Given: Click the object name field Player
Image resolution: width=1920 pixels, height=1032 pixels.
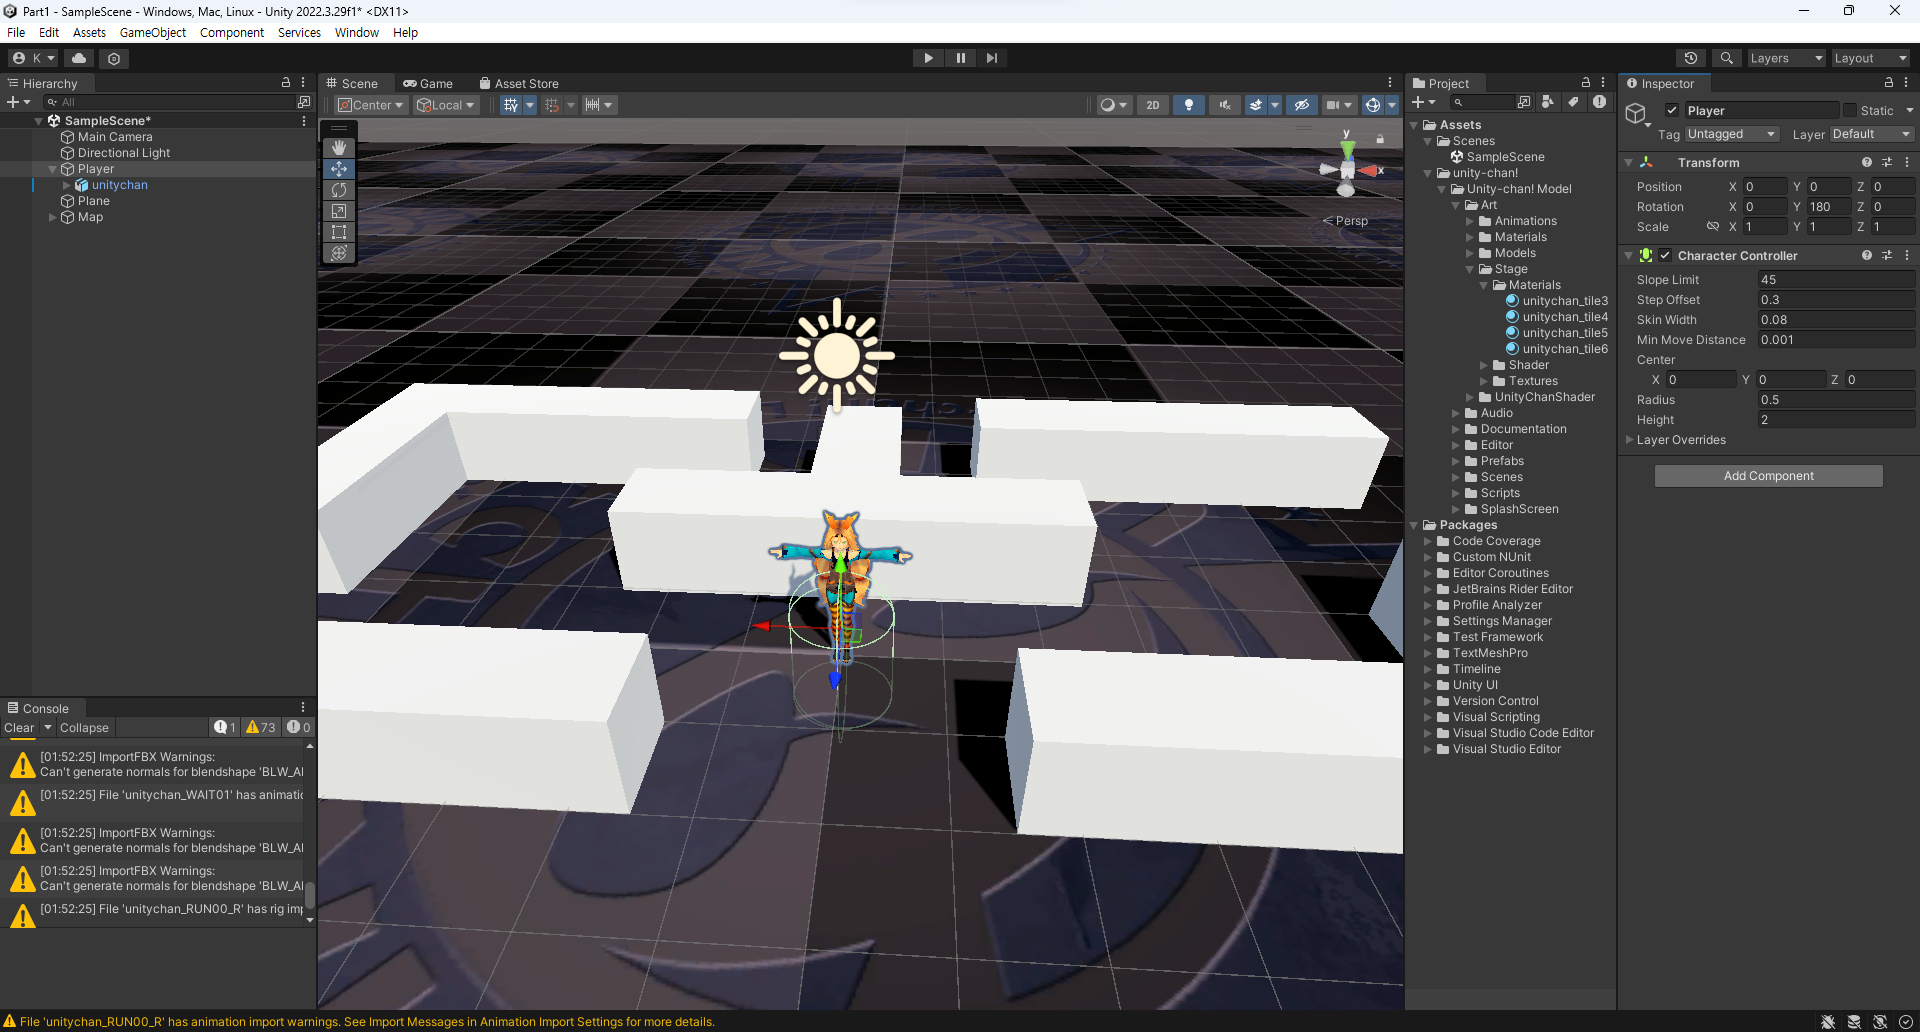Looking at the screenshot, I should point(1761,111).
